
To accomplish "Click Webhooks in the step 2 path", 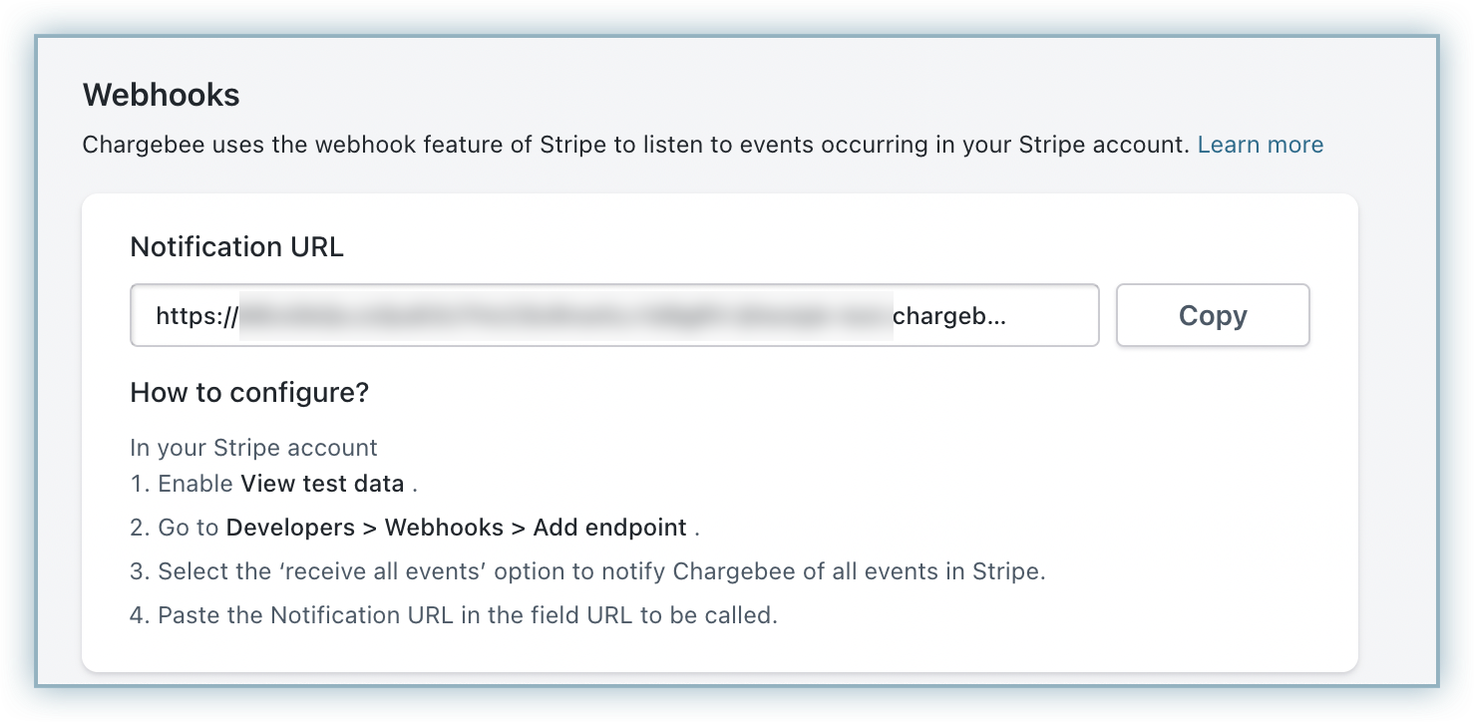I will (x=444, y=528).
